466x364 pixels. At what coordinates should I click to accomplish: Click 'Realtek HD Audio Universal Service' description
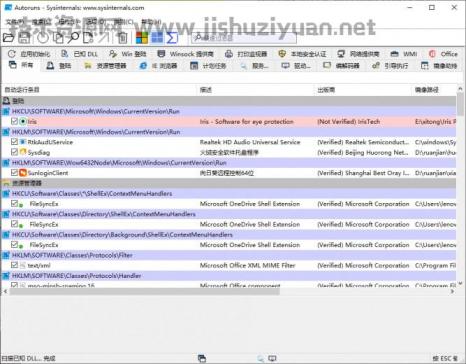click(x=250, y=142)
